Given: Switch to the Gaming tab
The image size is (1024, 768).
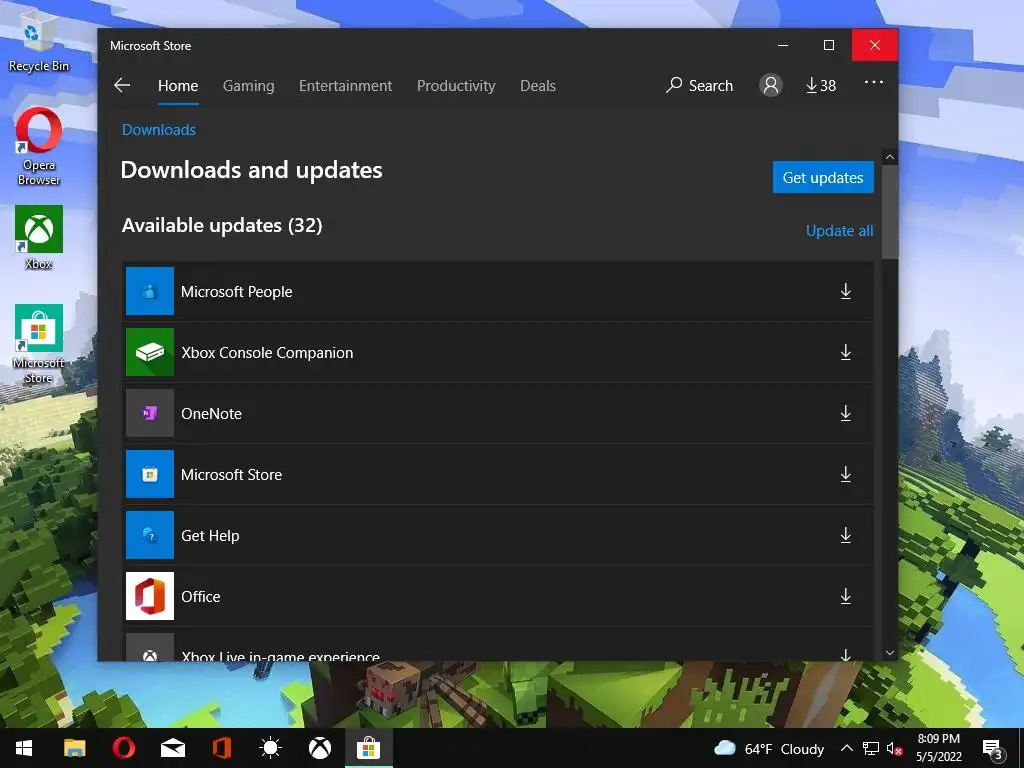Looking at the screenshot, I should 248,86.
